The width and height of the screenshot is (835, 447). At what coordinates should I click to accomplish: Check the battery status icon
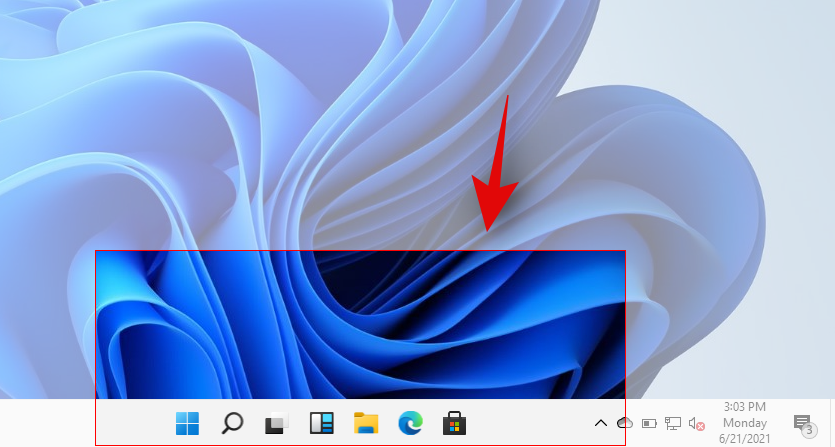pos(649,424)
